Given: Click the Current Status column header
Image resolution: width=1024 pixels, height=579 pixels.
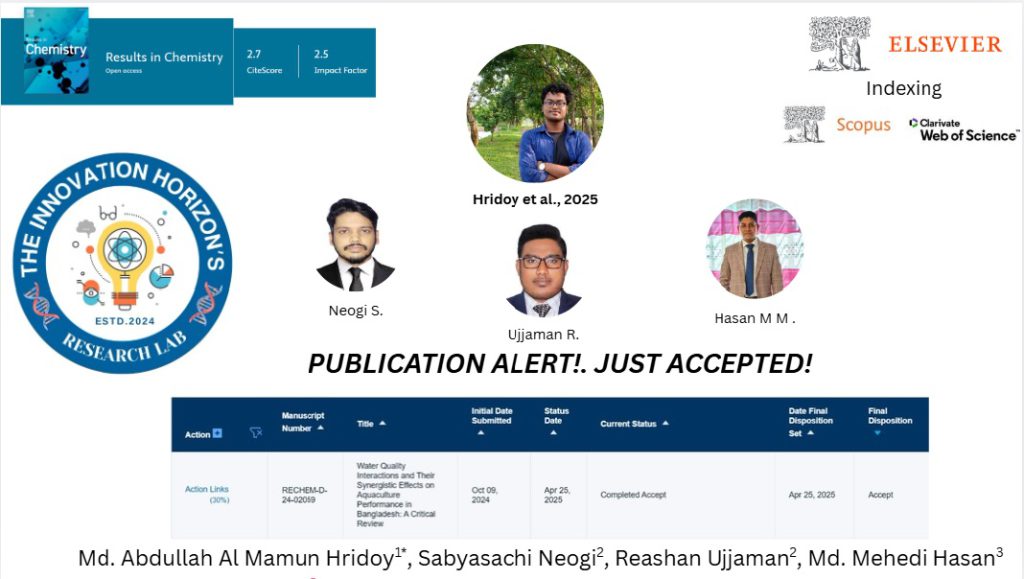Looking at the screenshot, I should (628, 424).
